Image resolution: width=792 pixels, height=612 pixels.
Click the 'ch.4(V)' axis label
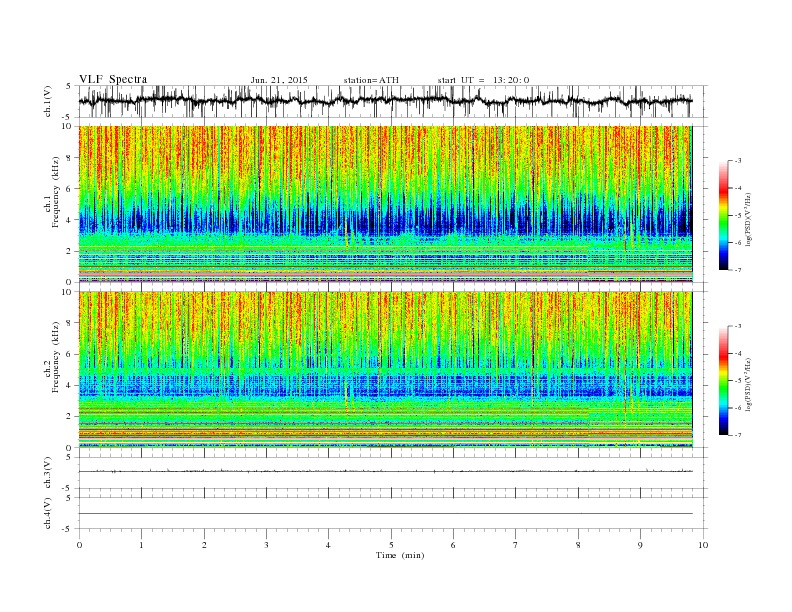48,513
